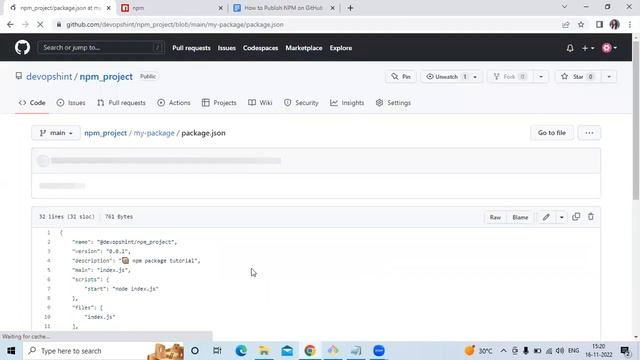This screenshot has height=360, width=640.
Task: Open the create new plus menu
Action: (x=588, y=48)
